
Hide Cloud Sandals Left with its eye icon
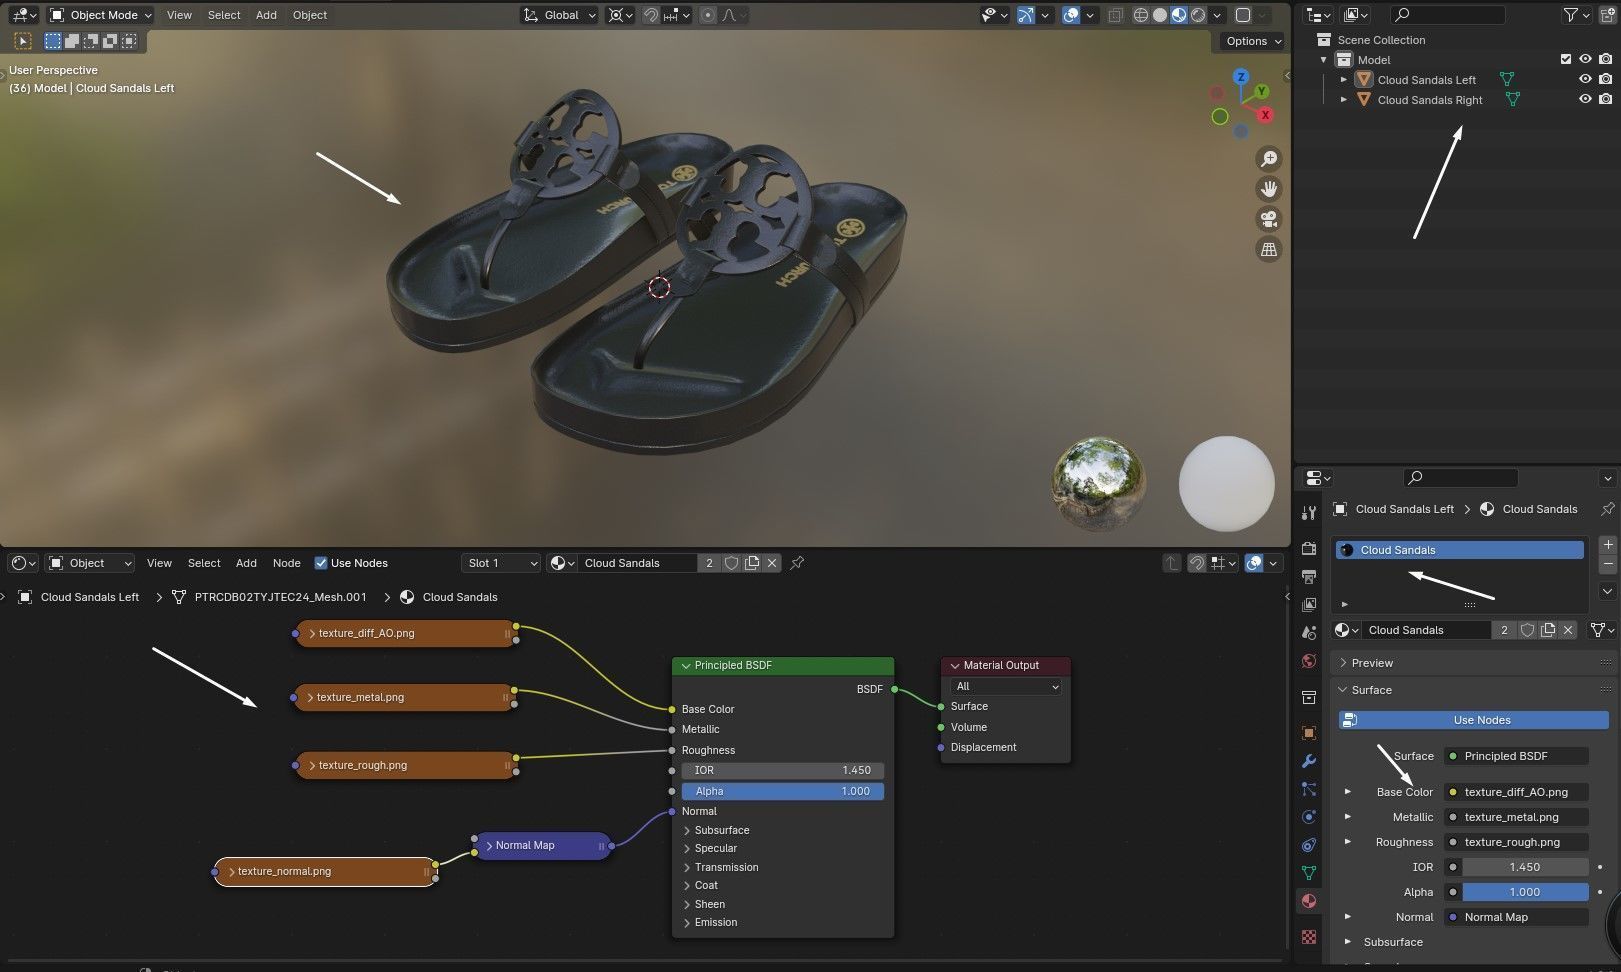(x=1585, y=80)
